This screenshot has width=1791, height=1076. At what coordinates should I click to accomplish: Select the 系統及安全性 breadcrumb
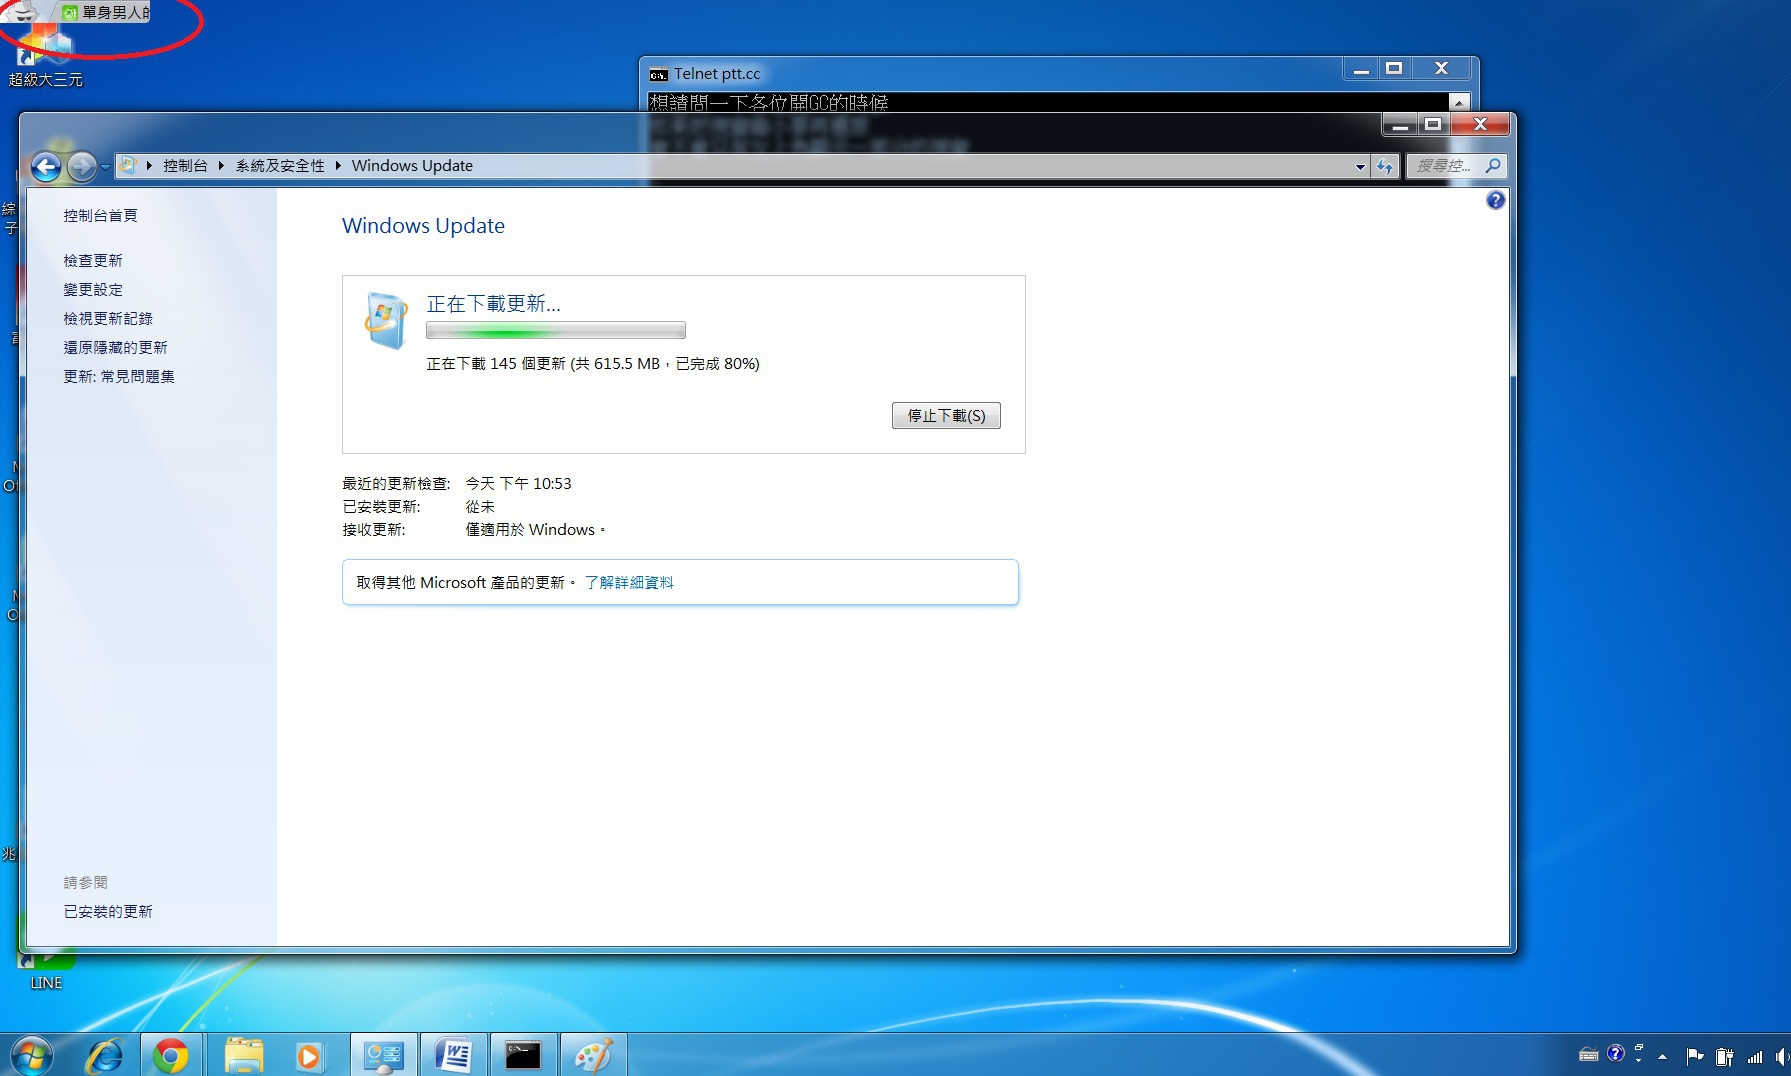click(280, 166)
